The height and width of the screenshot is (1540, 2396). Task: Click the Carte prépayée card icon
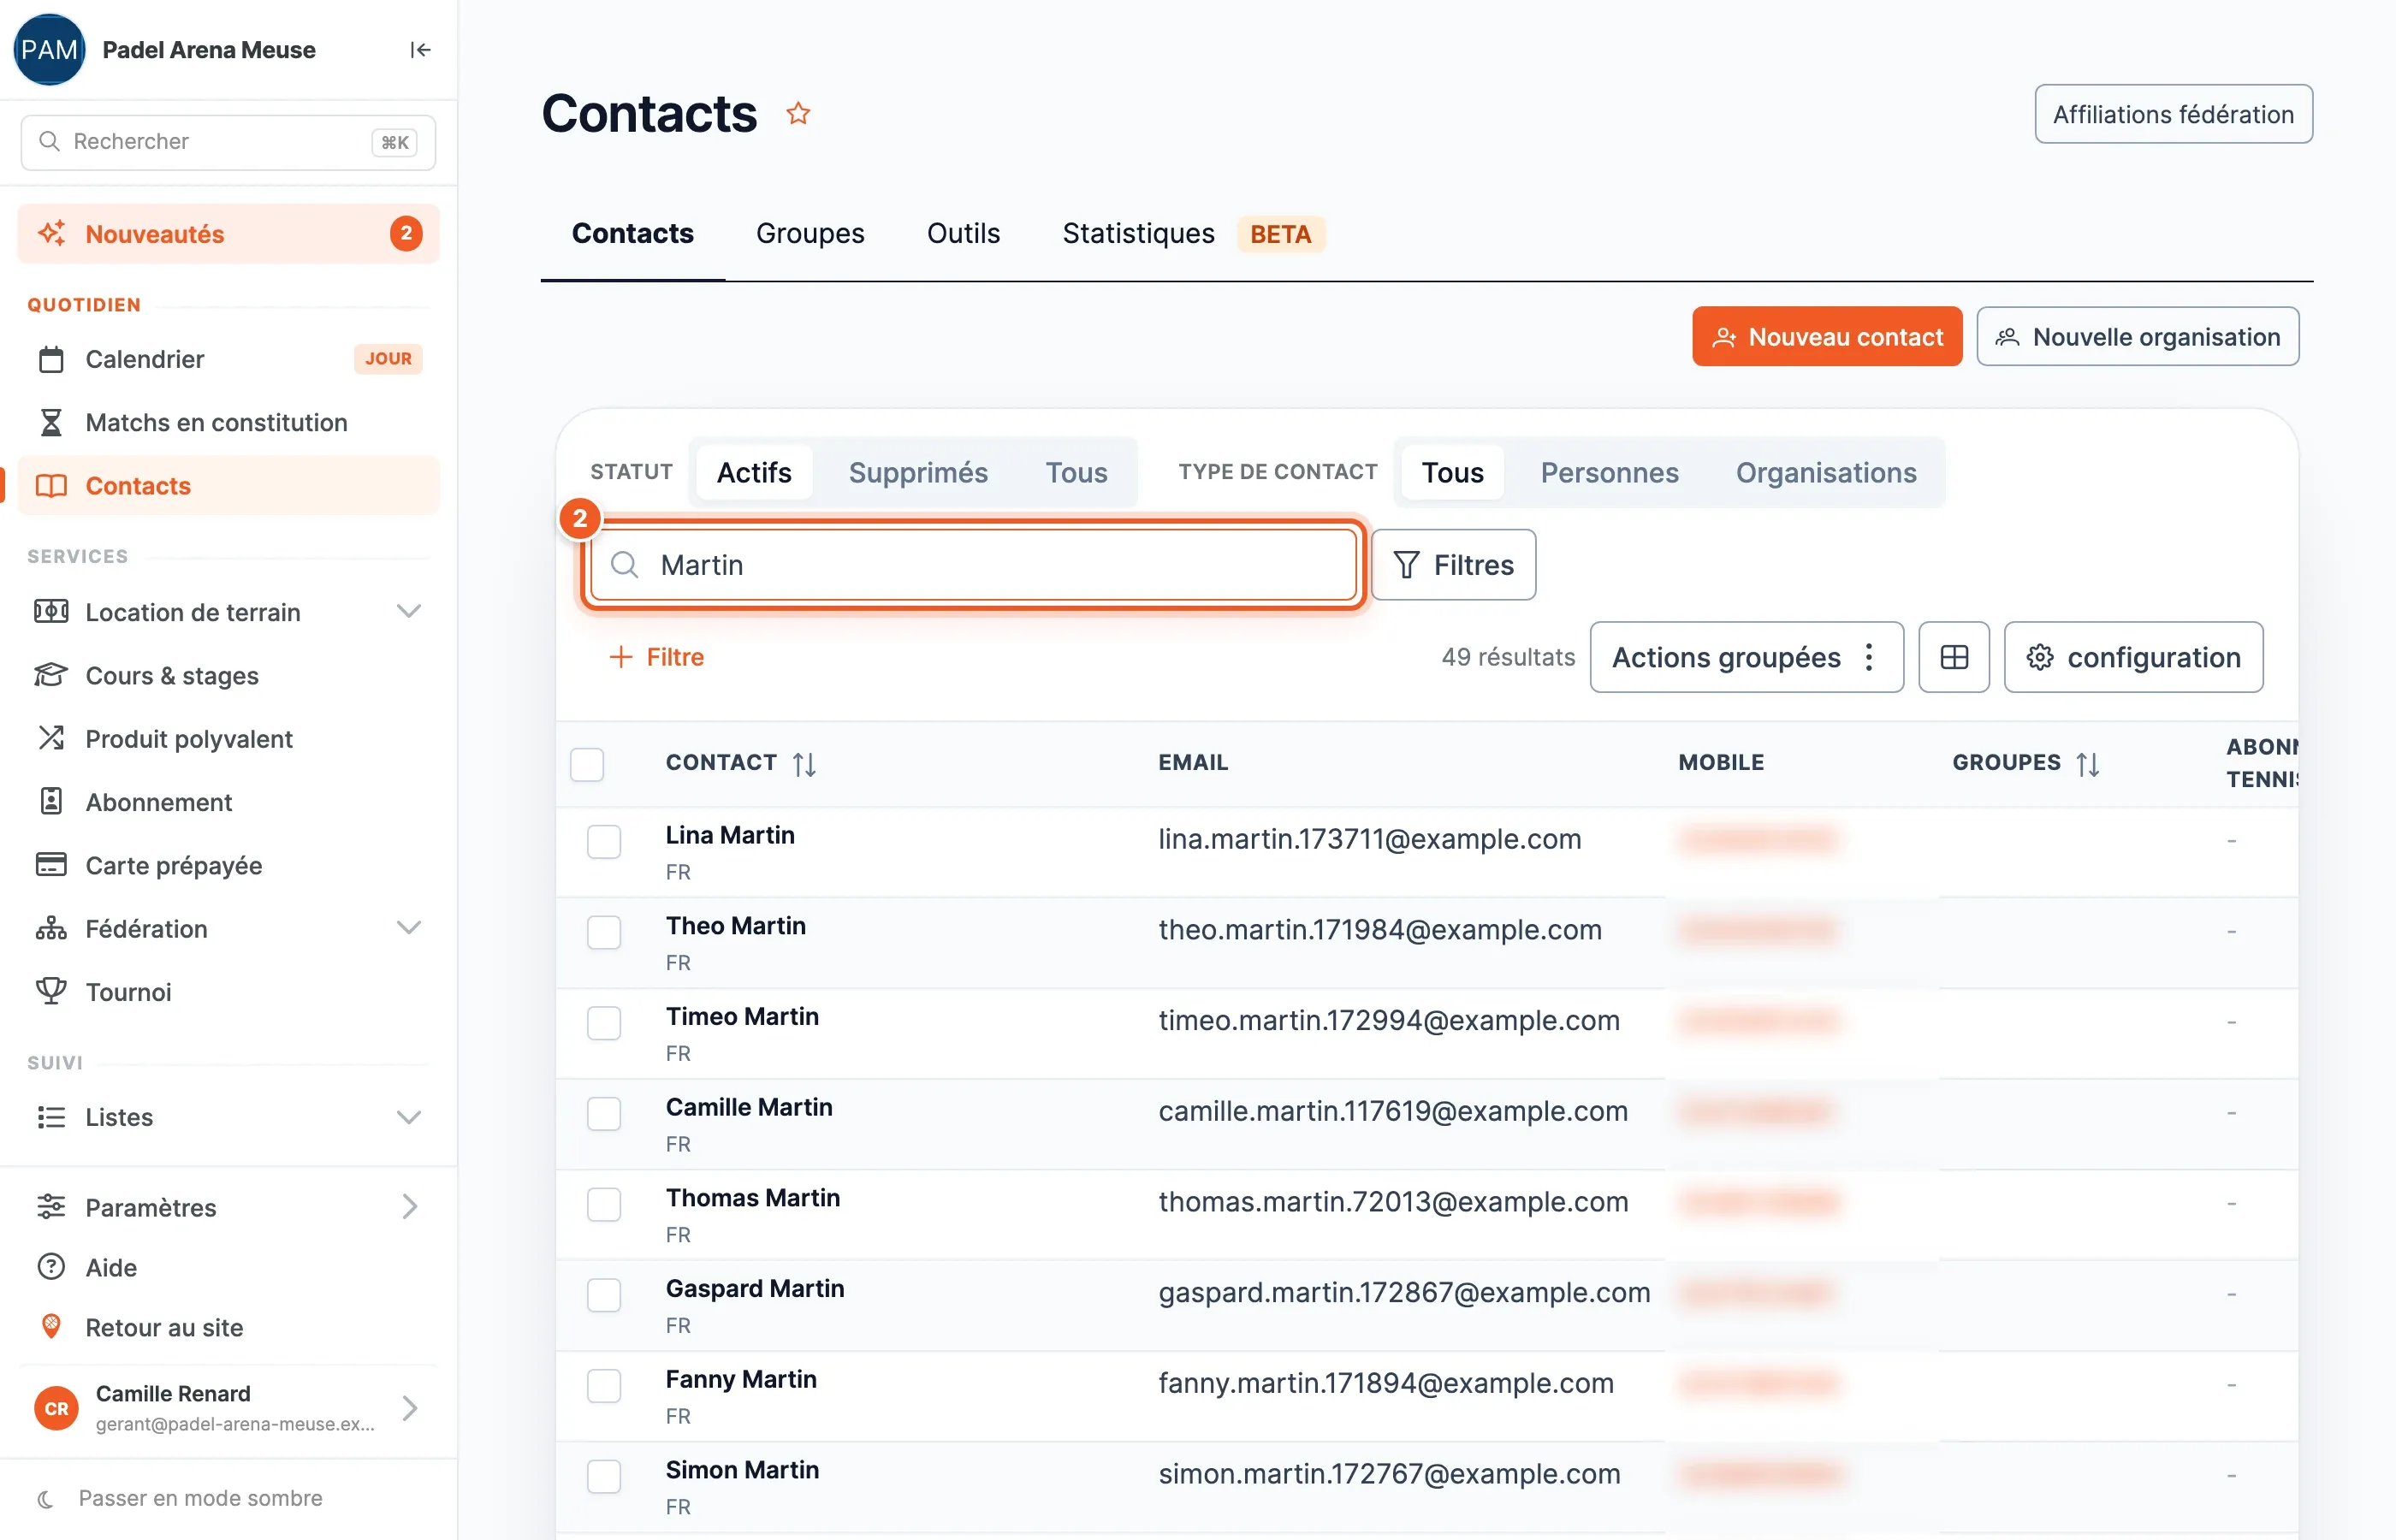51,864
